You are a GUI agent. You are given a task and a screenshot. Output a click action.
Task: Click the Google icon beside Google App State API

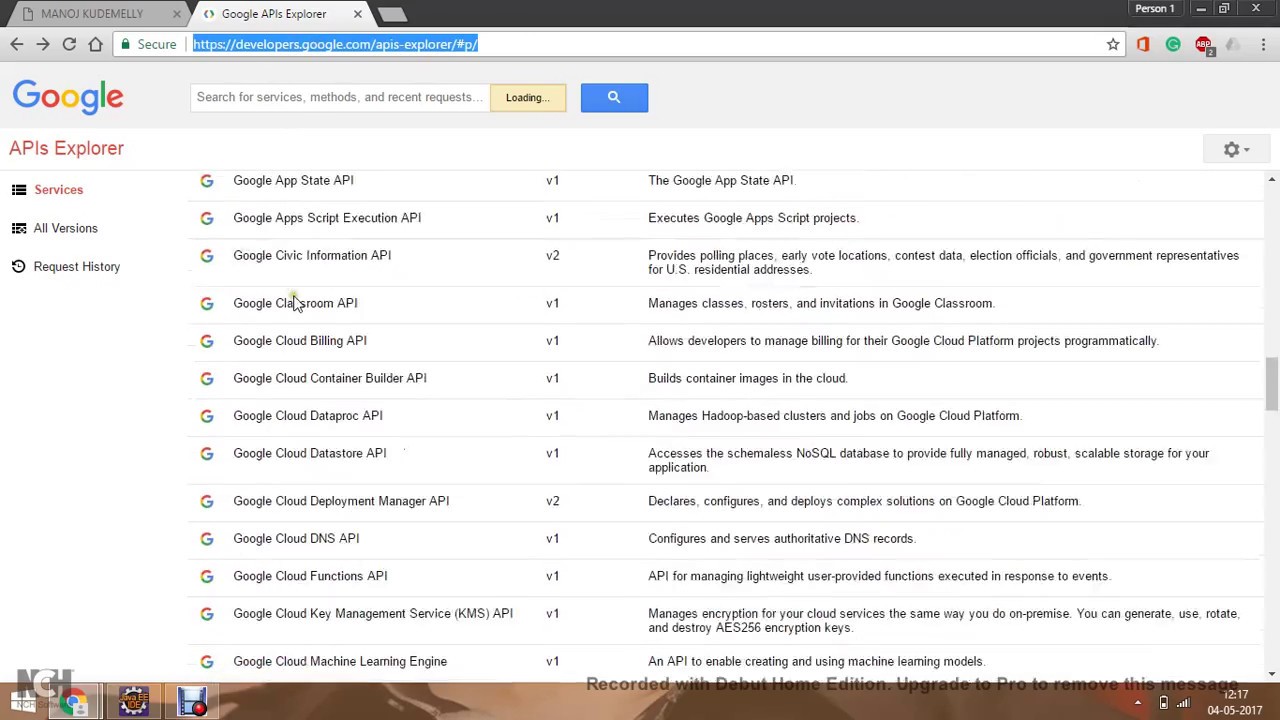tap(207, 180)
